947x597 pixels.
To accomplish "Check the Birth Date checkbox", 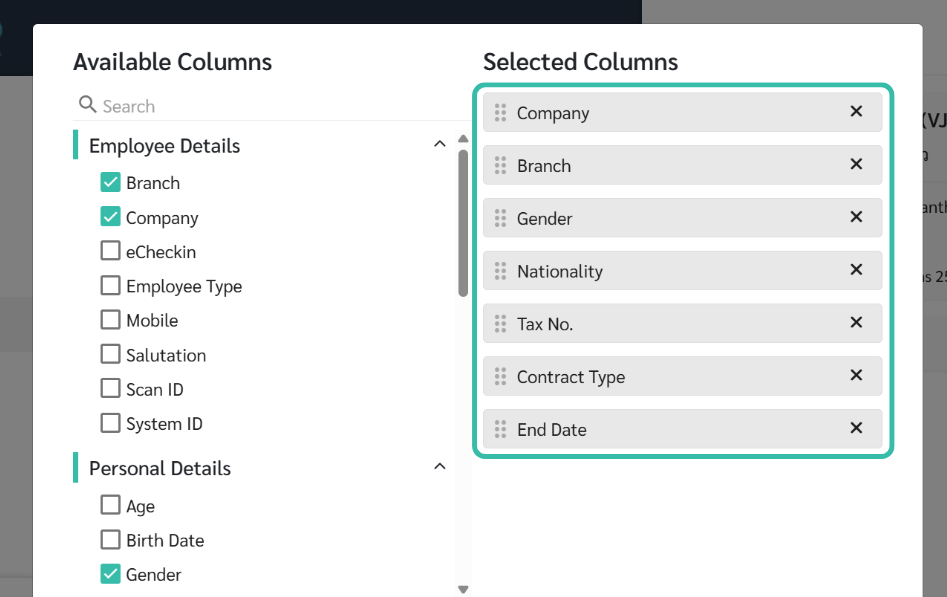I will (x=110, y=539).
